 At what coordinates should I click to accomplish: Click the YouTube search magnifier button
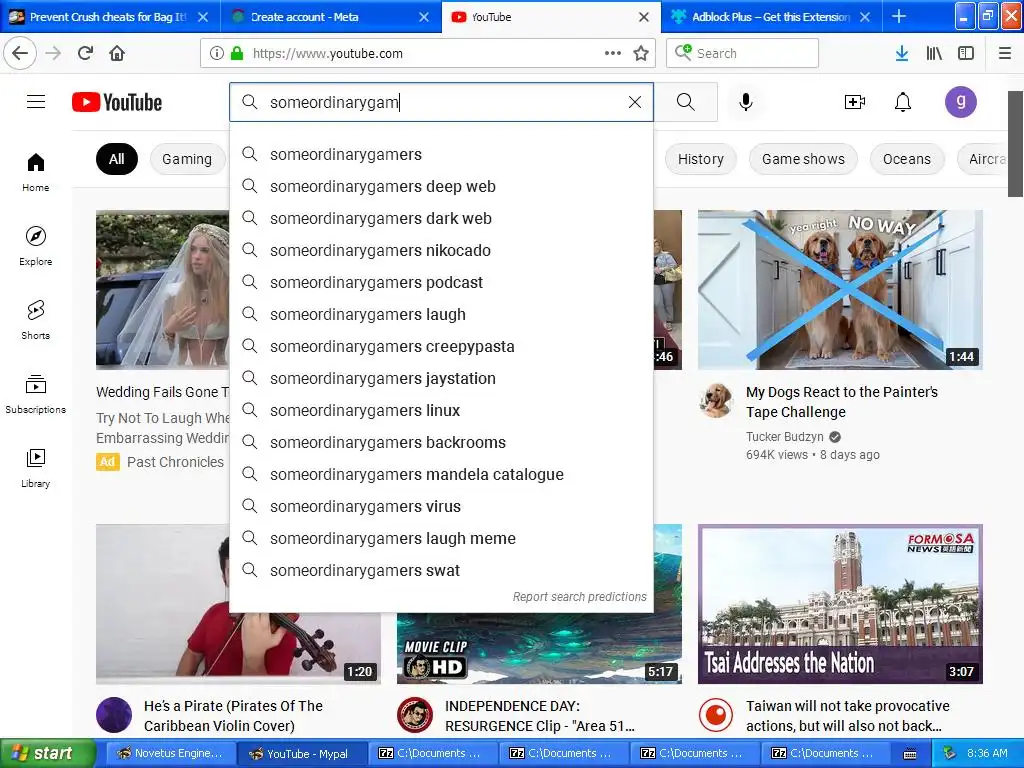point(686,102)
